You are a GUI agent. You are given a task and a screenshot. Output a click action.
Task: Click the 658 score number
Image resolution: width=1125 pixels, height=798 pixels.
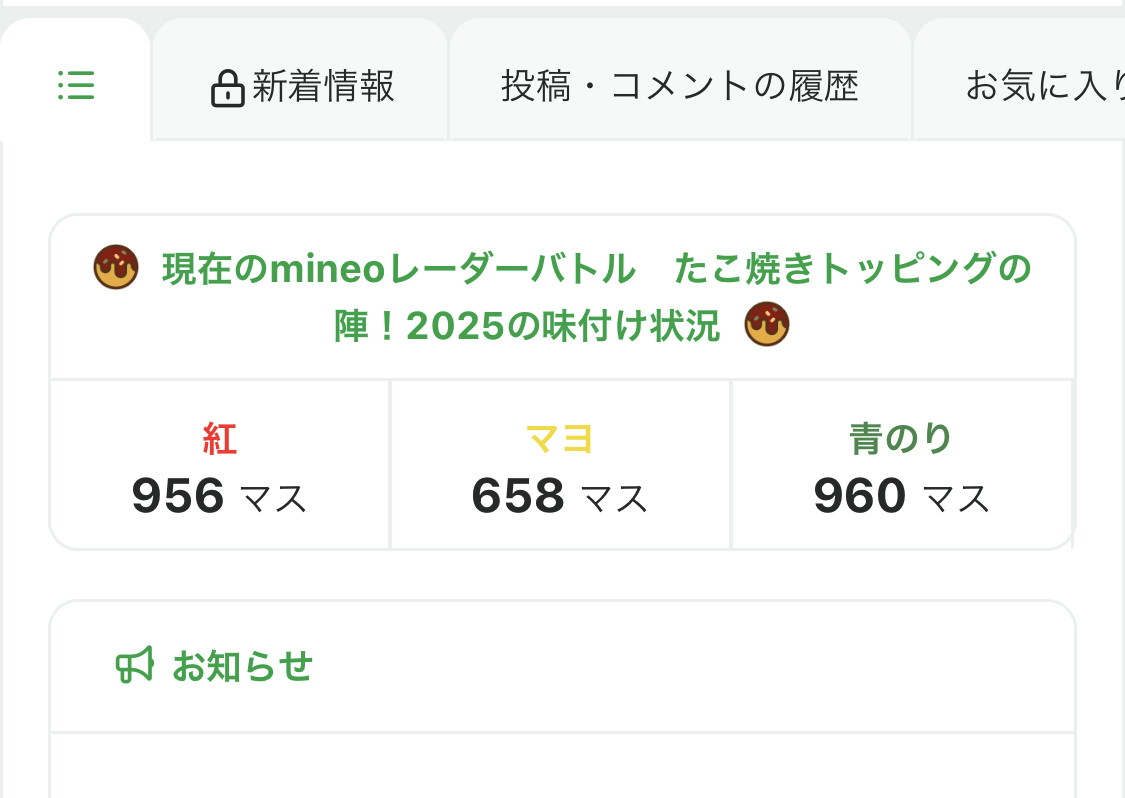tap(518, 495)
